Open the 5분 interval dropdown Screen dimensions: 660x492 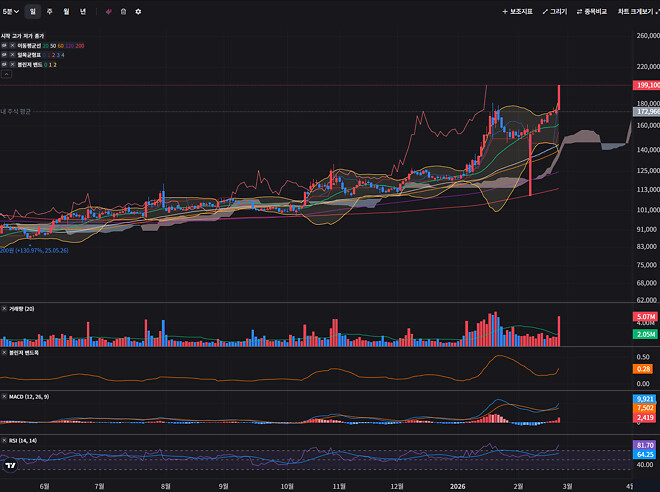coord(11,12)
